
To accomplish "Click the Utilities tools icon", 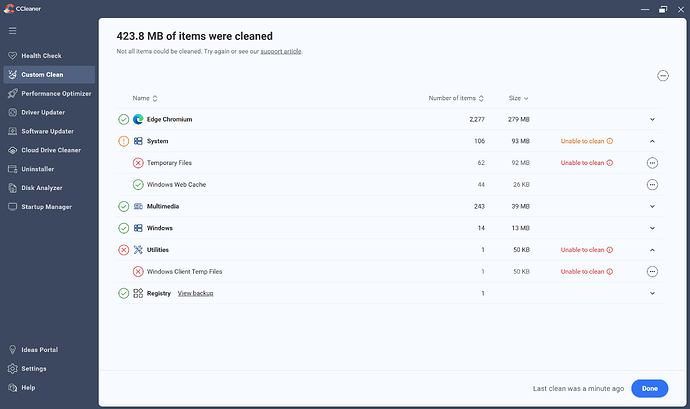I will point(138,249).
